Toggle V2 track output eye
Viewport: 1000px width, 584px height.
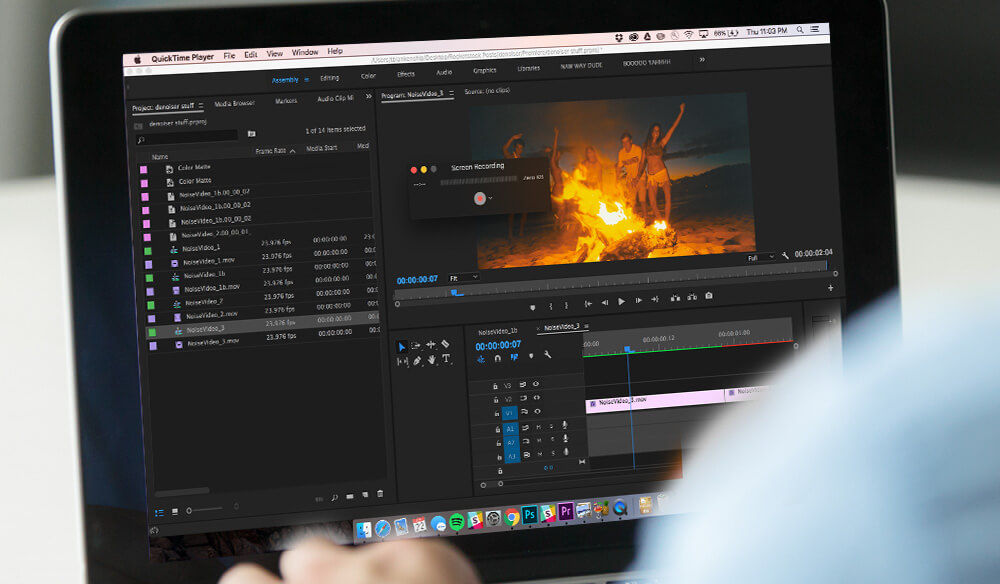coord(536,397)
